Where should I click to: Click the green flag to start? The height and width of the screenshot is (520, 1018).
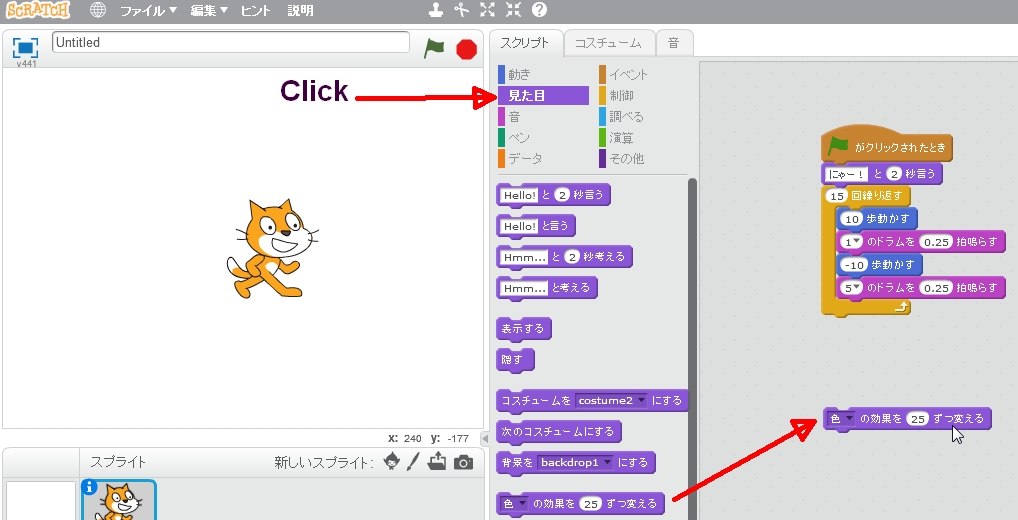[434, 49]
